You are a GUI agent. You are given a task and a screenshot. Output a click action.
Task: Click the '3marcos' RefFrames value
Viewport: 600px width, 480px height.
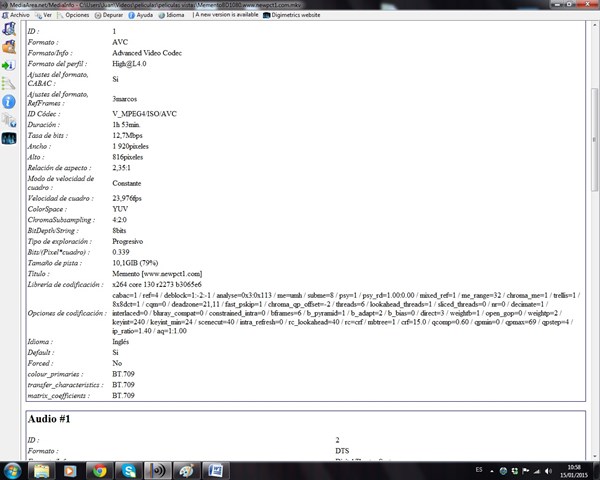[125, 99]
